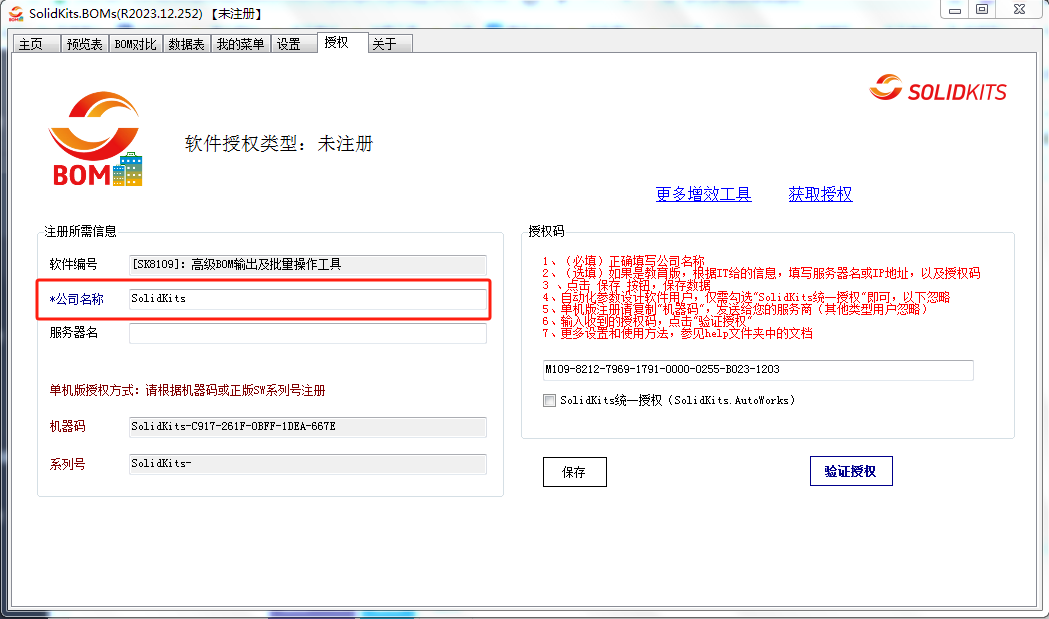Click the SOLIDKITS logo at top right
Viewport: 1049px width, 619px height.
point(936,88)
